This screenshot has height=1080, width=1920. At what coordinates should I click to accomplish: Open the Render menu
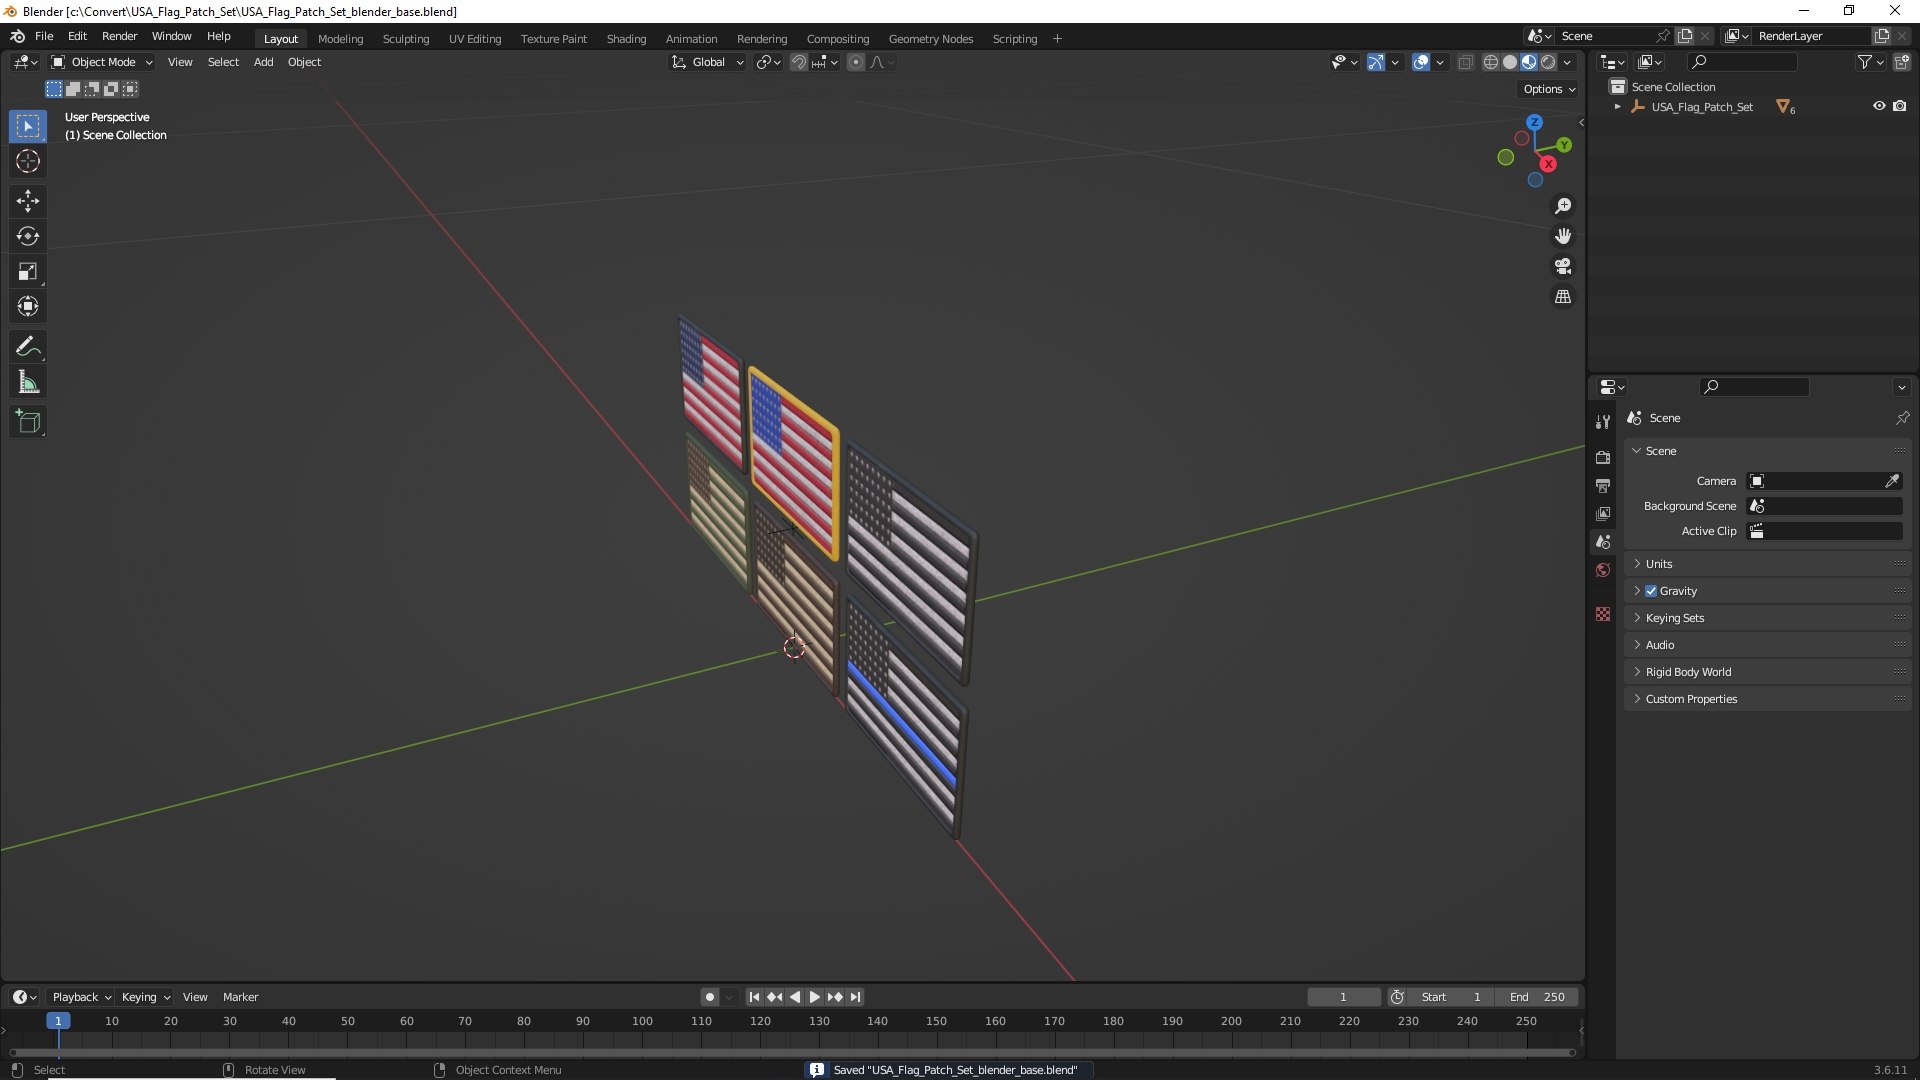pos(119,36)
